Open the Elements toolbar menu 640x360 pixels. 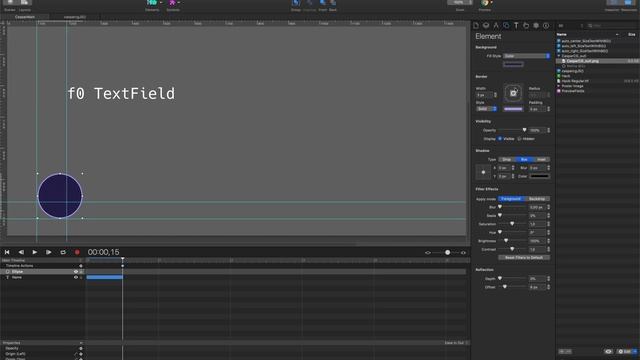coord(153,3)
